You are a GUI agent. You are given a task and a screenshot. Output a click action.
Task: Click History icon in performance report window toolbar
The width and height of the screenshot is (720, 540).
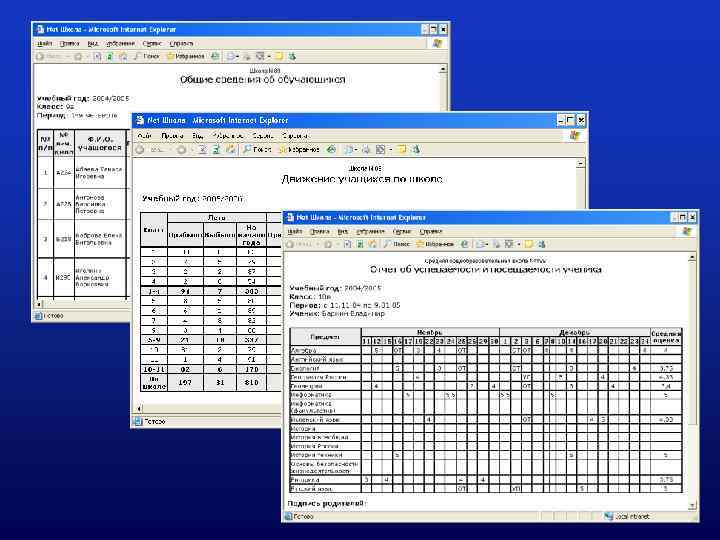click(x=465, y=244)
